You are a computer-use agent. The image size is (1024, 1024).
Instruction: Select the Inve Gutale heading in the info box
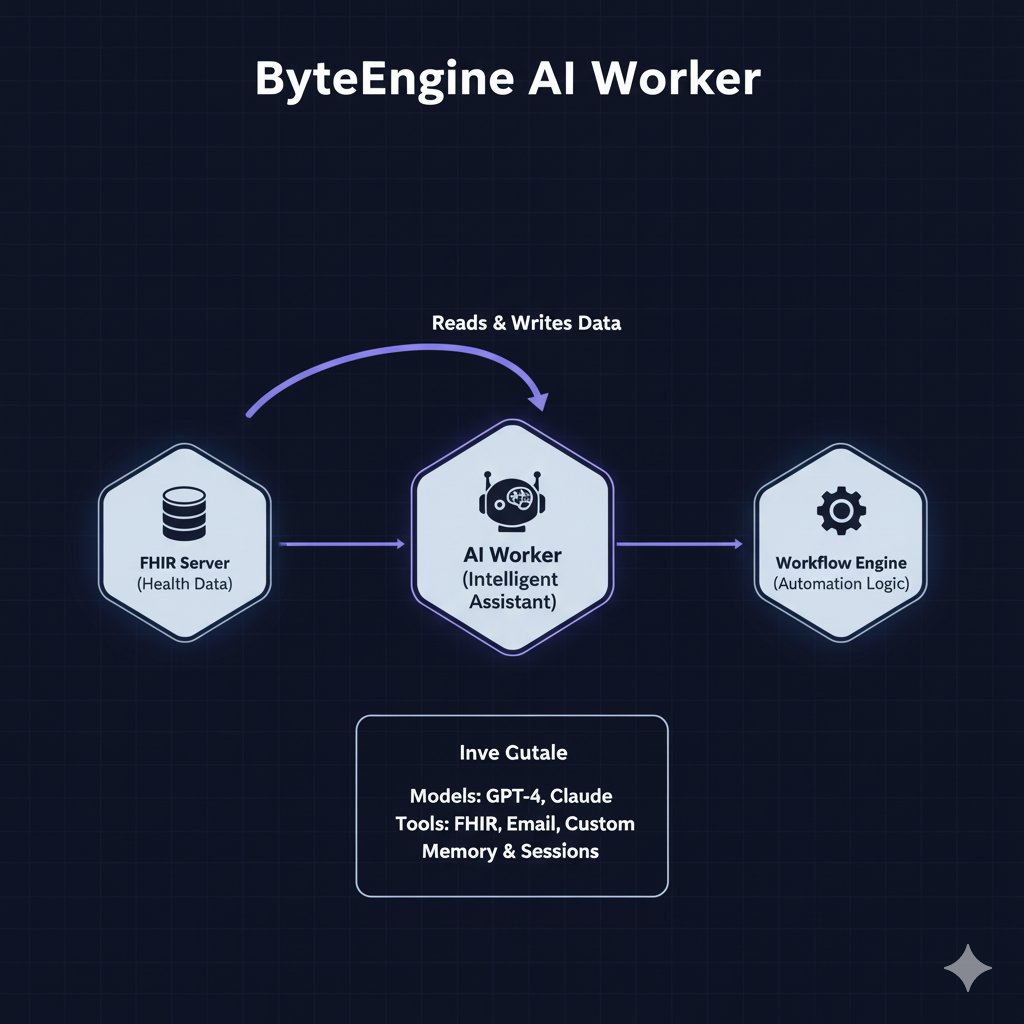coord(513,752)
